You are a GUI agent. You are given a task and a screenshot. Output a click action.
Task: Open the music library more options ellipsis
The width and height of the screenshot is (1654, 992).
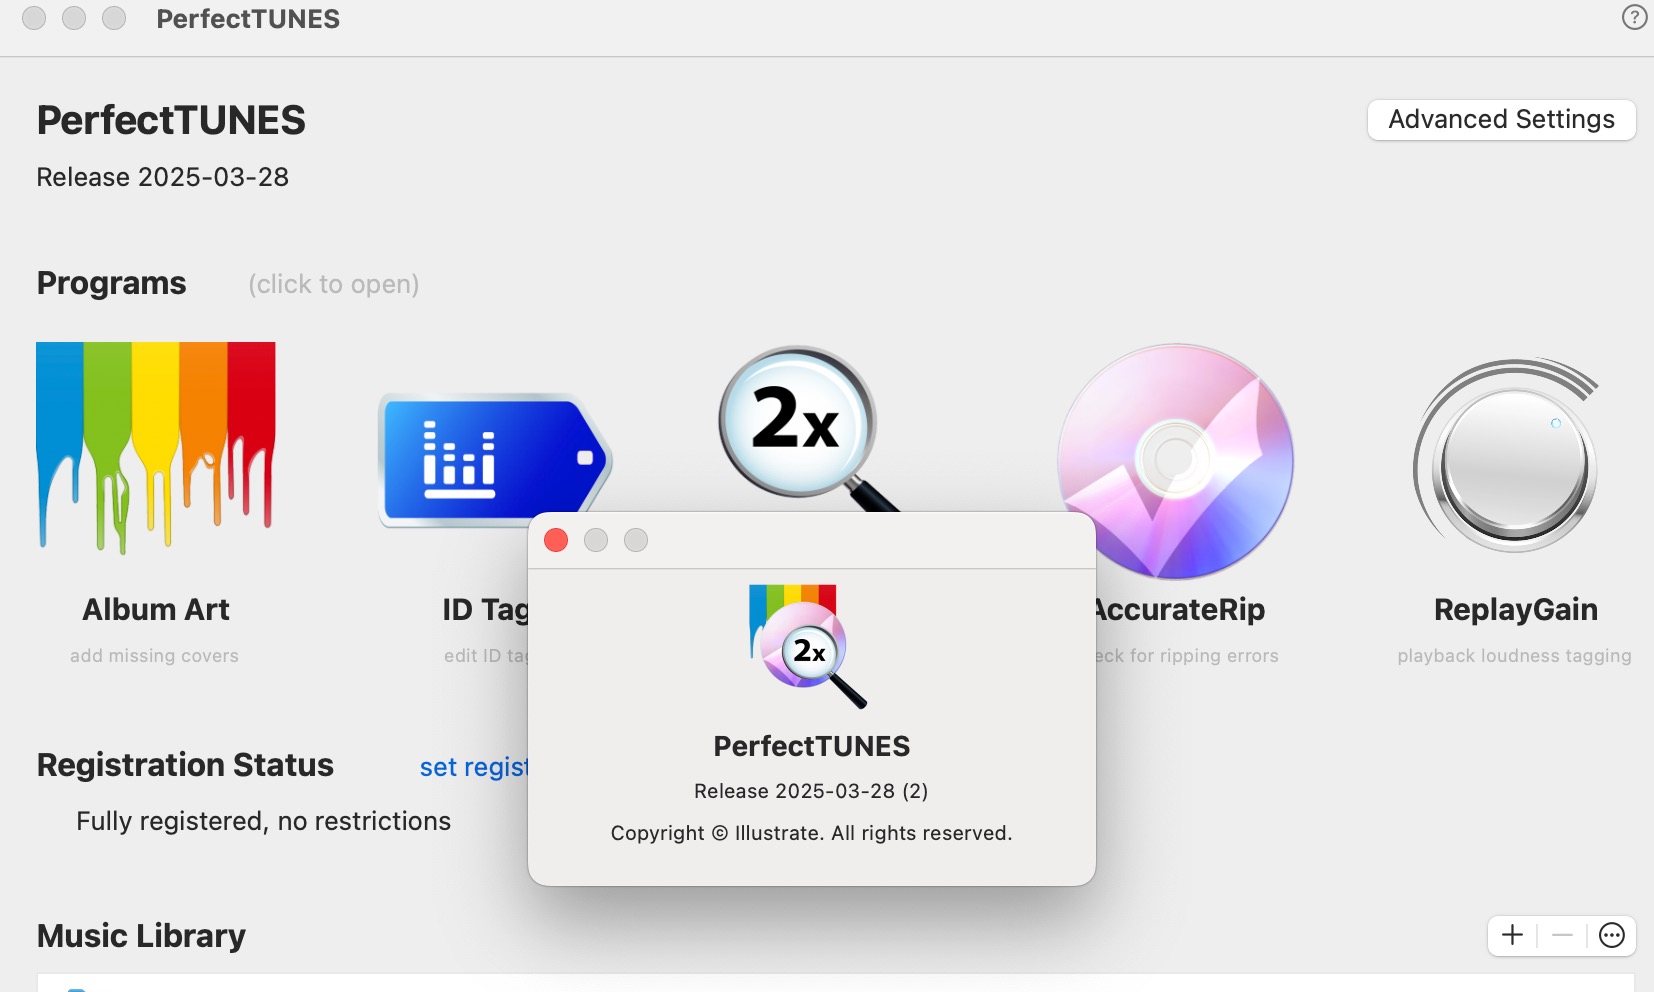click(1611, 935)
